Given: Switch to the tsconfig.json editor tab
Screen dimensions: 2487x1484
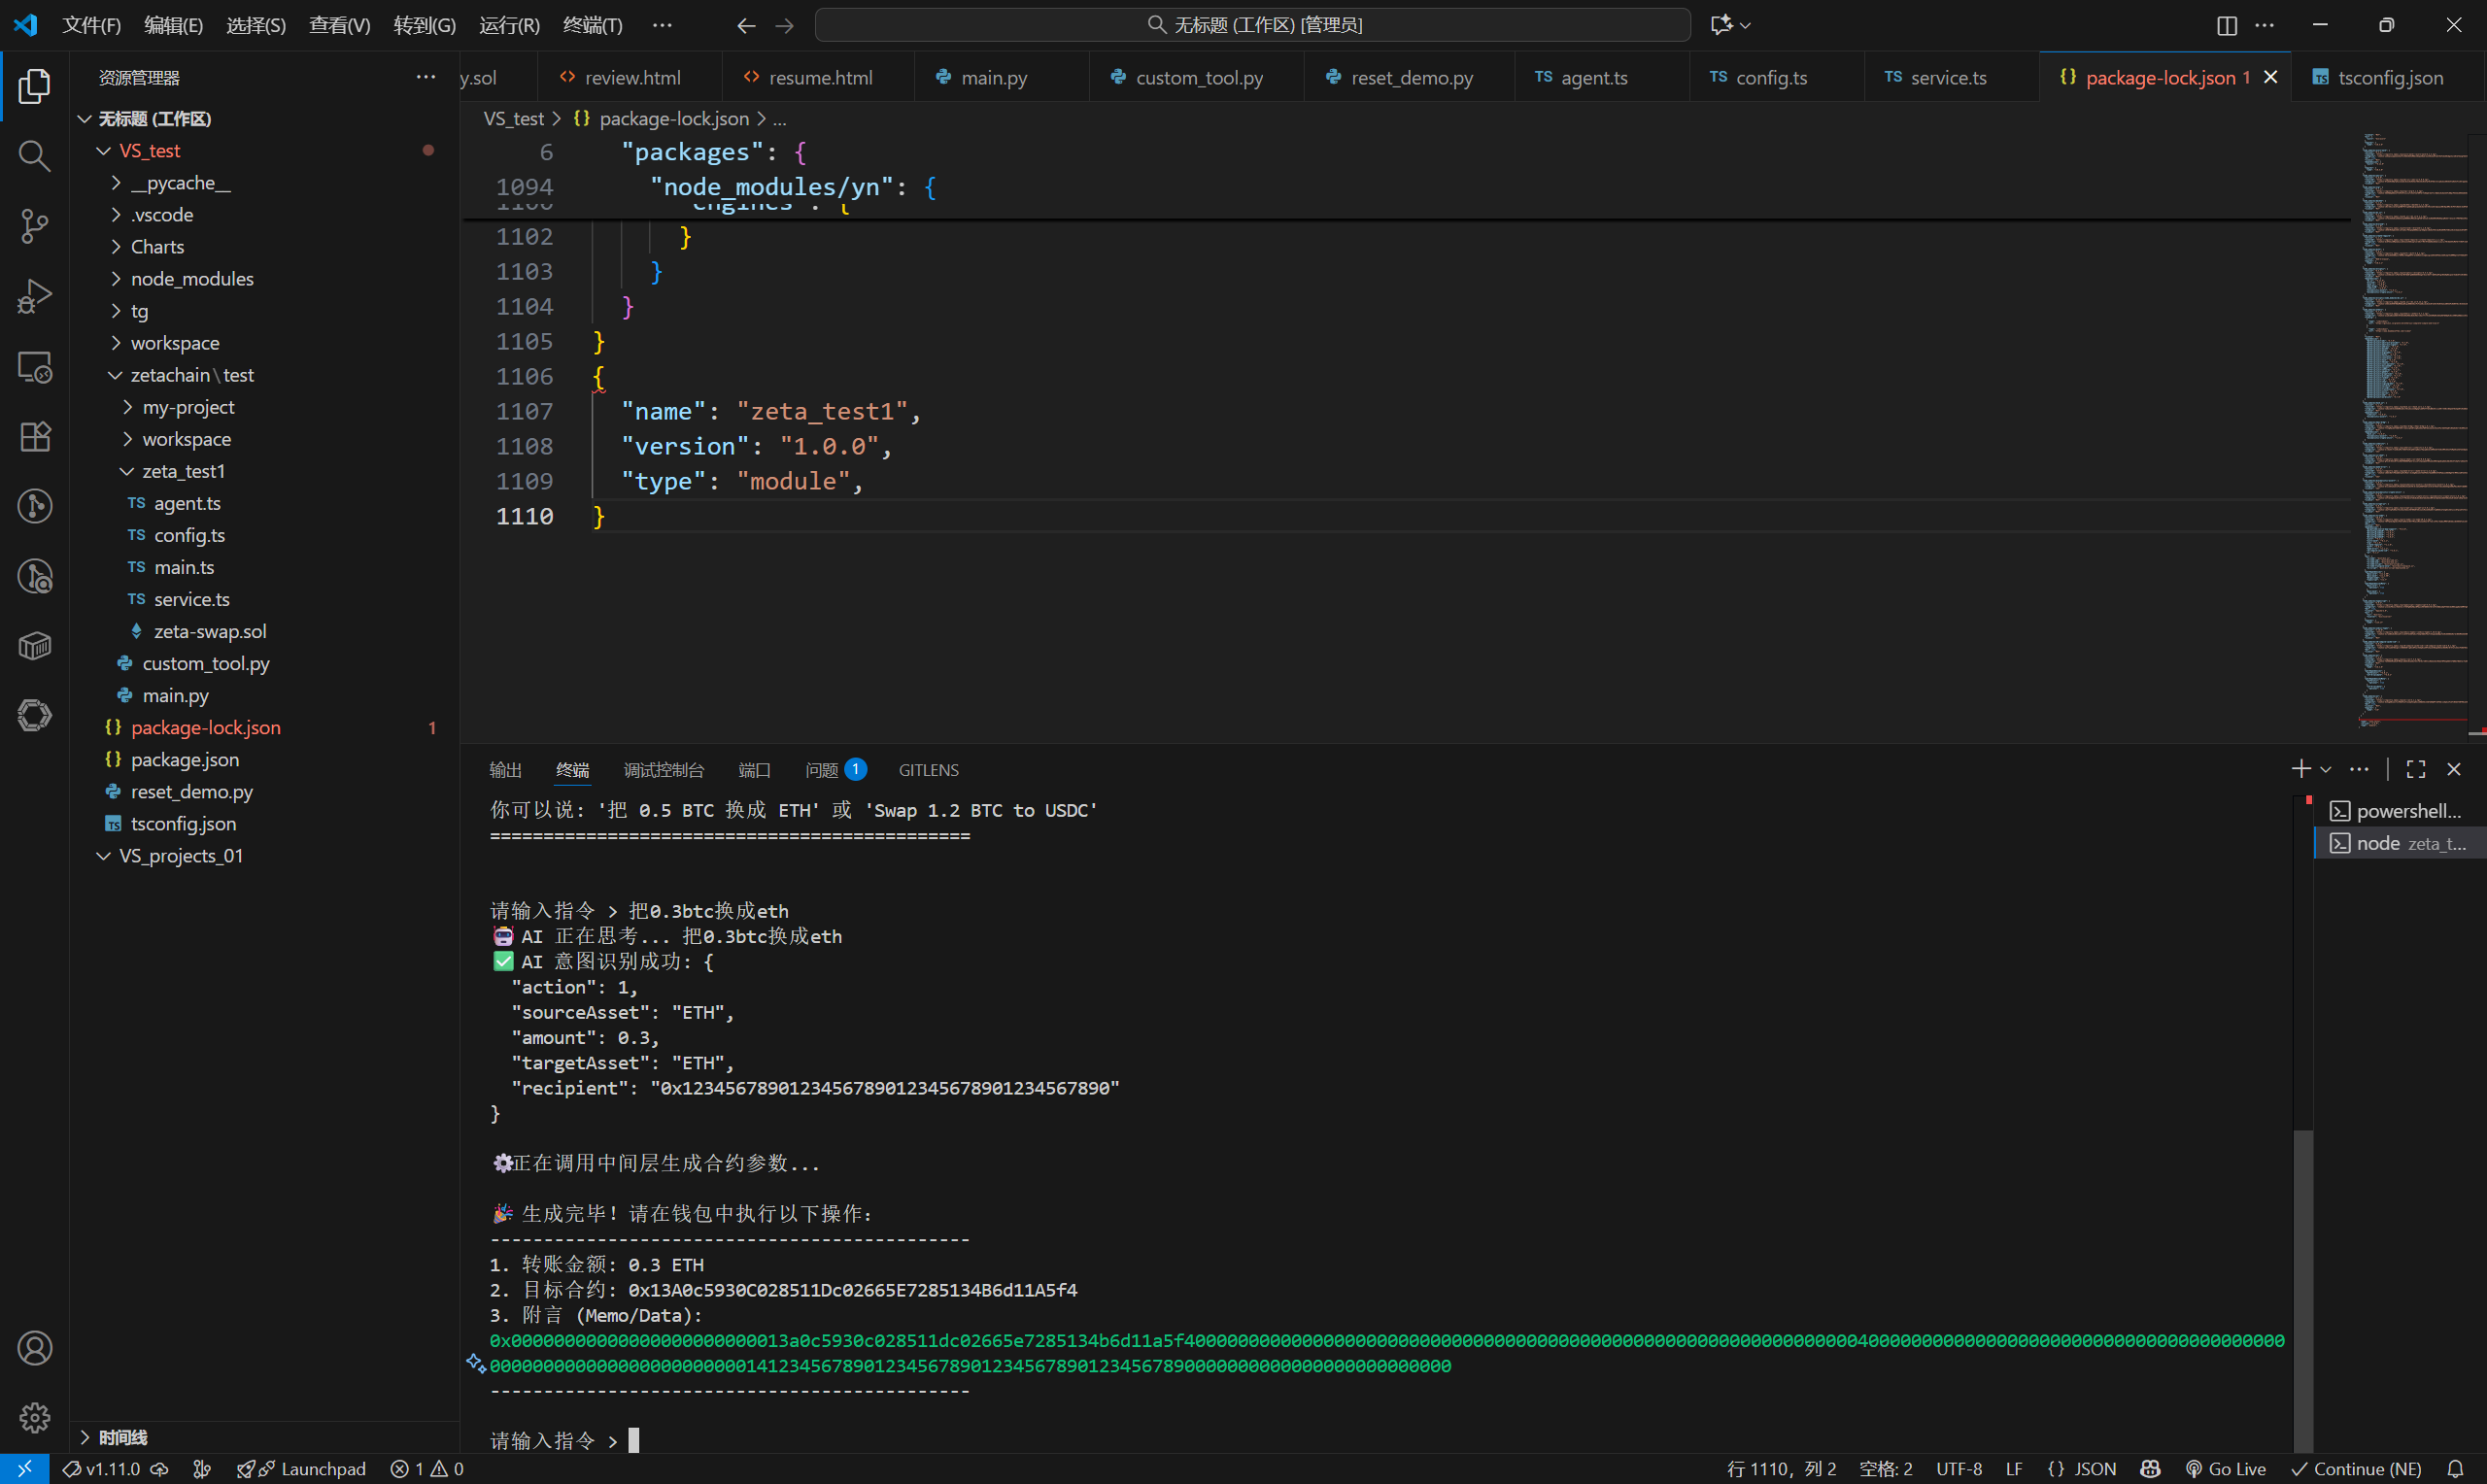Looking at the screenshot, I should 2389,77.
